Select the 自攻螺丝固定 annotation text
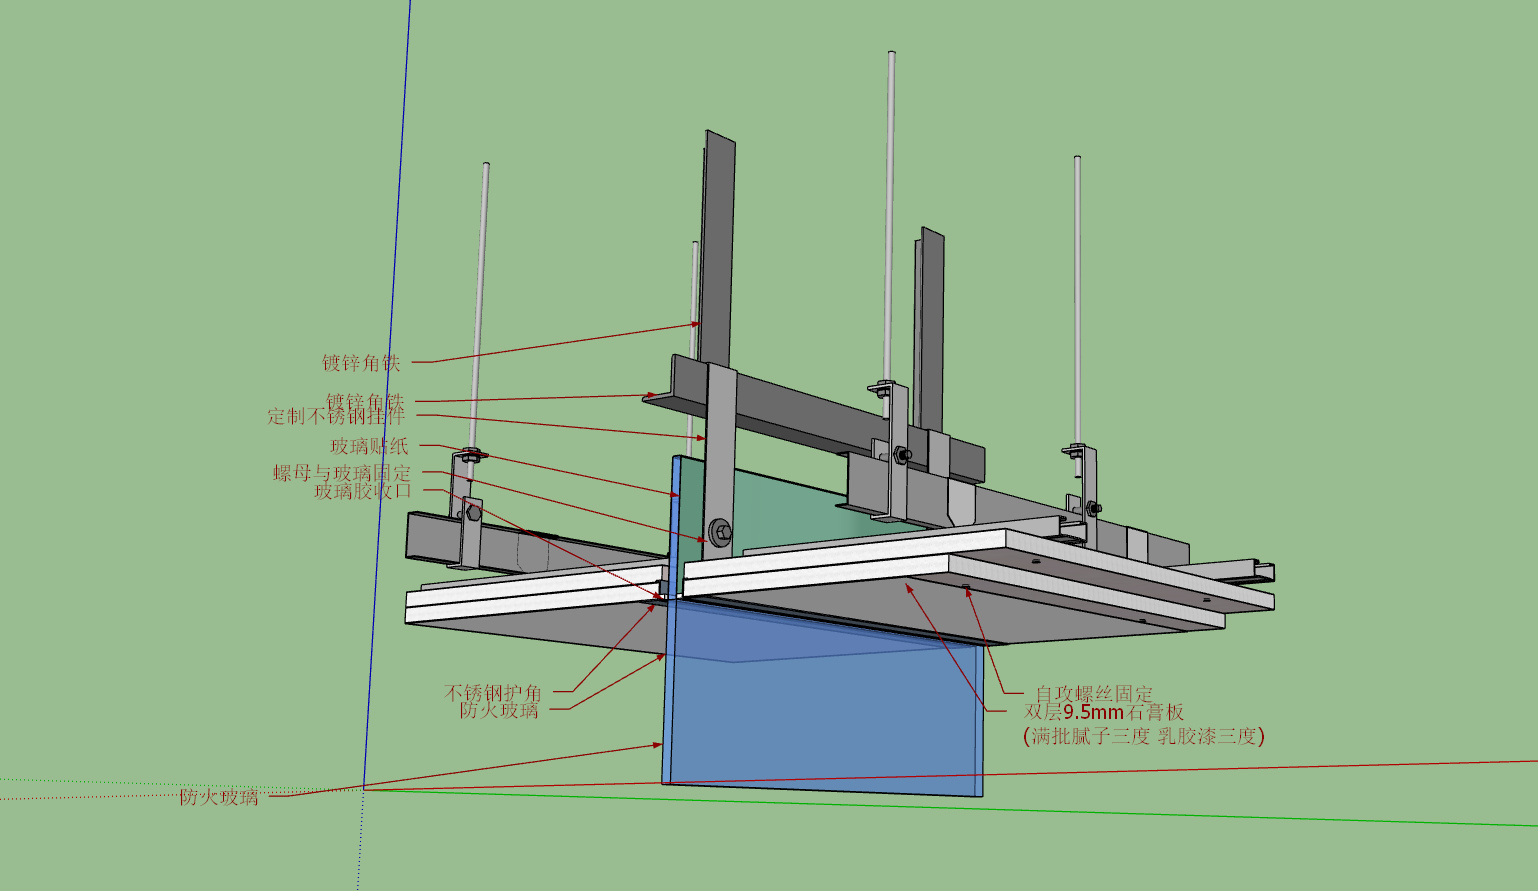 pos(1094,693)
